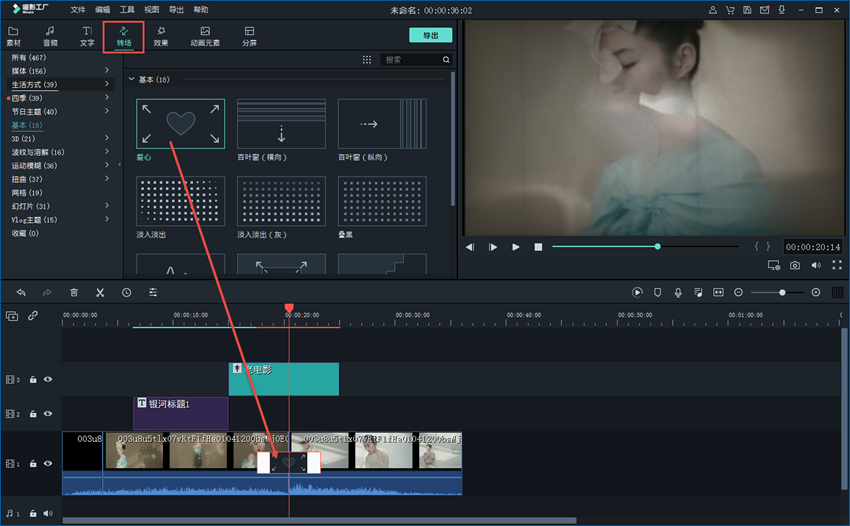Expand the 媒体 (156) category
The width and height of the screenshot is (850, 526).
[x=107, y=71]
